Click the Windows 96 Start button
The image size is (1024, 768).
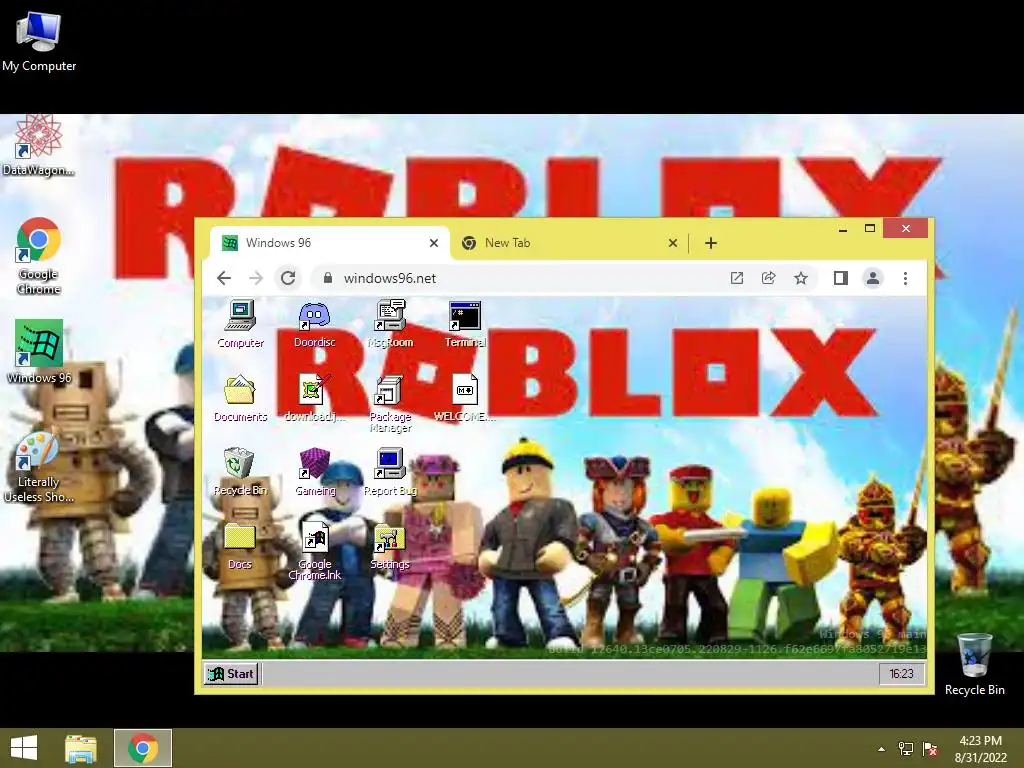[x=231, y=673]
